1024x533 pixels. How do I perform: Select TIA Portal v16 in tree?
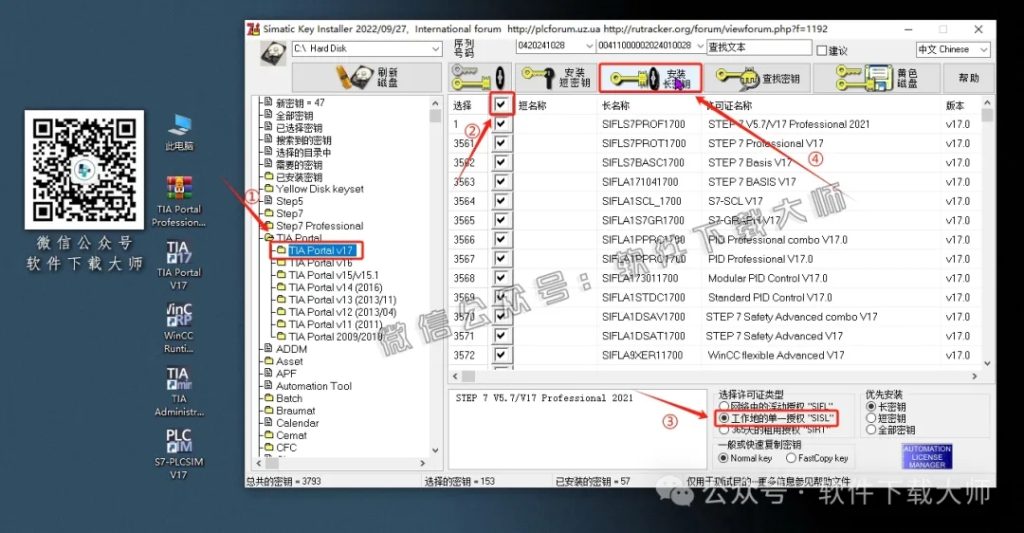(320, 263)
